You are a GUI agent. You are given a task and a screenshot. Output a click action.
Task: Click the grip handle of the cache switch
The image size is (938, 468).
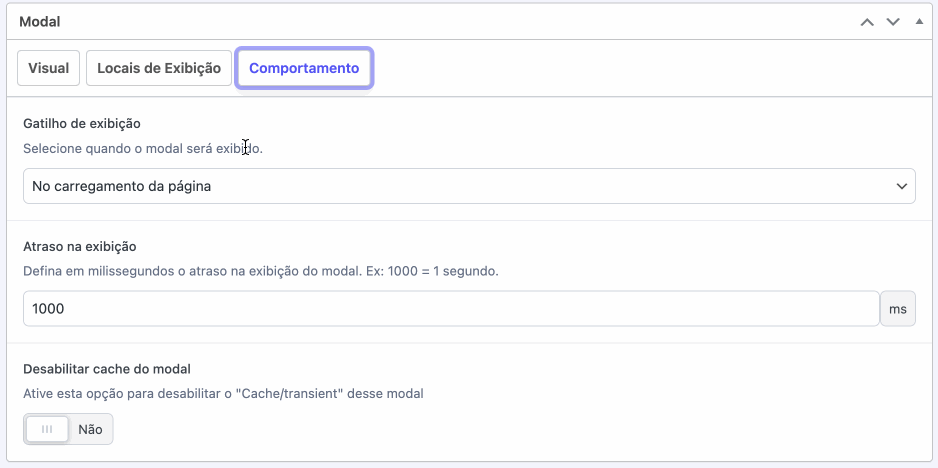click(47, 429)
